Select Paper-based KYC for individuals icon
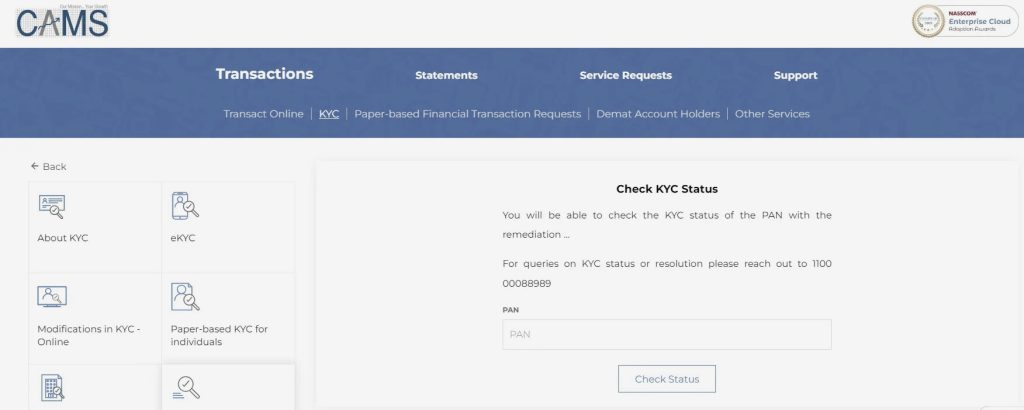 coord(185,297)
